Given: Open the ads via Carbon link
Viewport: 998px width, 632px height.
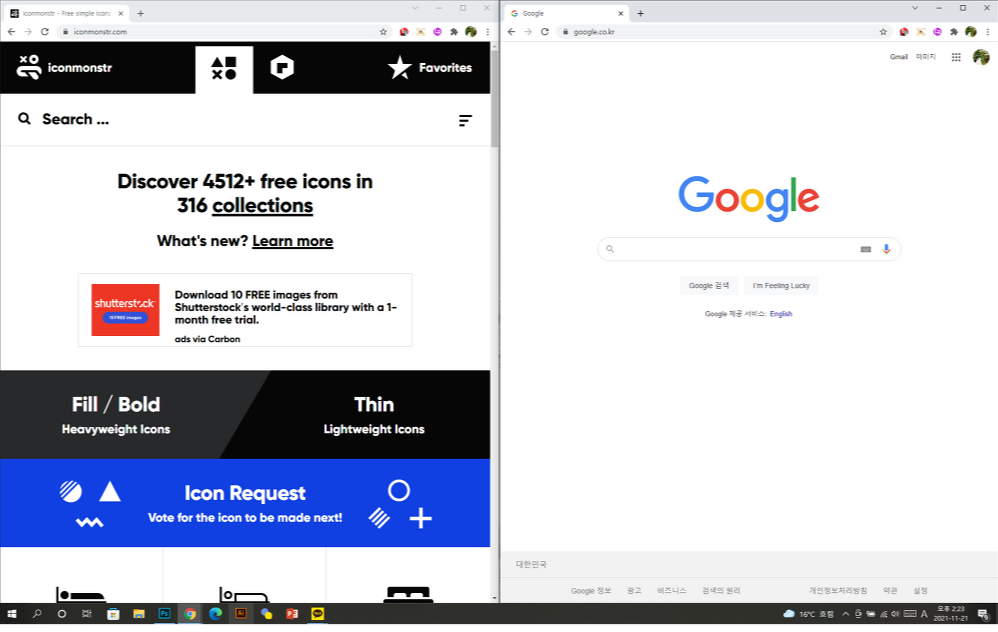Looking at the screenshot, I should pyautogui.click(x=207, y=339).
